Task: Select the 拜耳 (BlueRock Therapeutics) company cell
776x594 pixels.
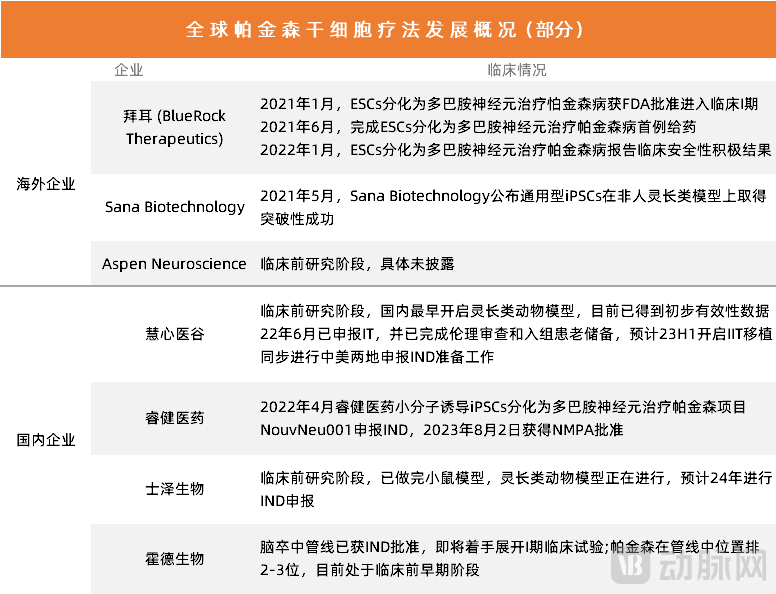Action: pyautogui.click(x=175, y=127)
